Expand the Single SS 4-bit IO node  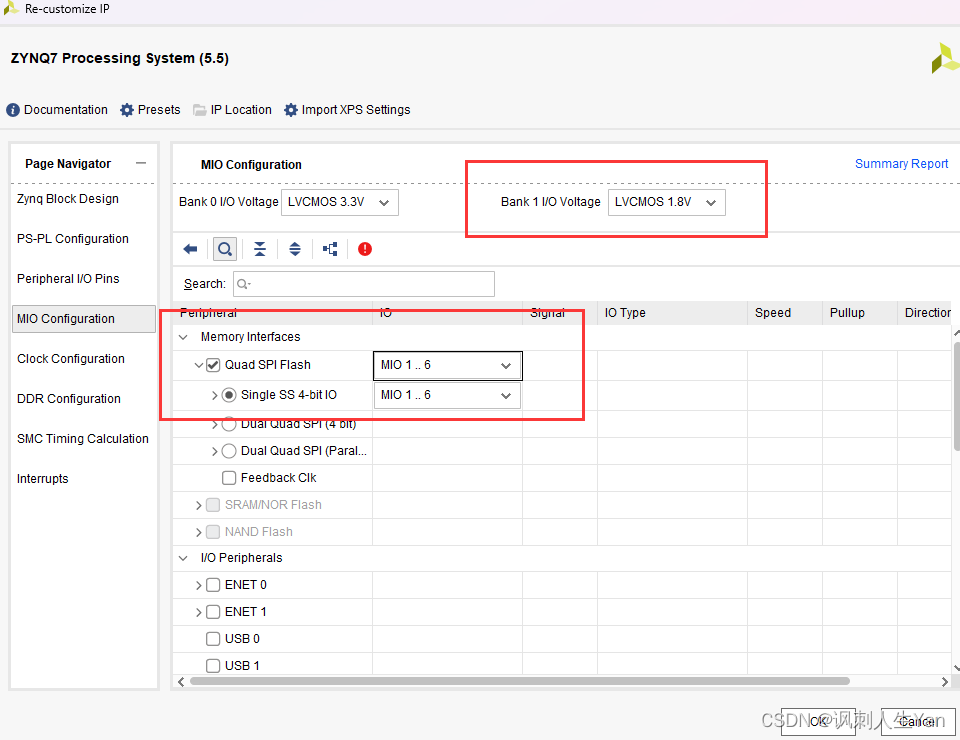tap(215, 395)
